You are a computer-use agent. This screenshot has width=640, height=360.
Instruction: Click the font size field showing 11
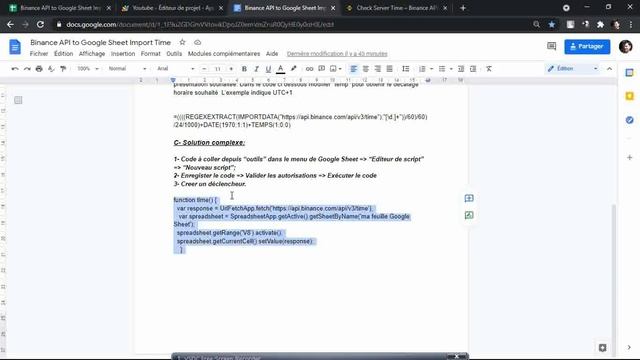(218, 69)
